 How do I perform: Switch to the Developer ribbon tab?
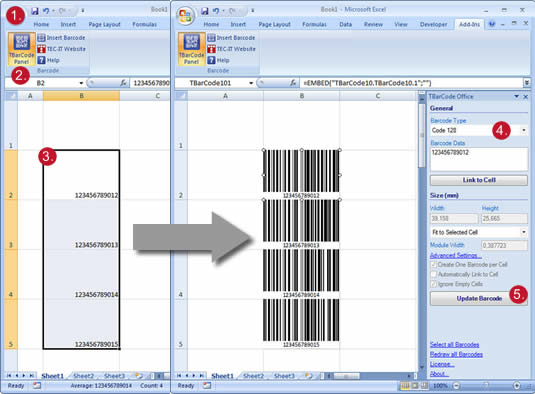point(433,24)
